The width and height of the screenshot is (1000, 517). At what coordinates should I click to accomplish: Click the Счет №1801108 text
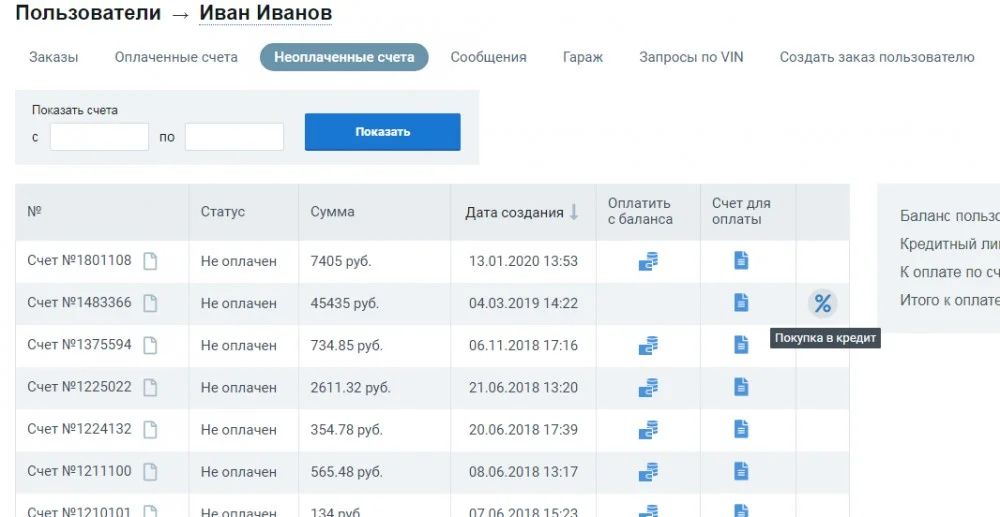pyautogui.click(x=79, y=260)
